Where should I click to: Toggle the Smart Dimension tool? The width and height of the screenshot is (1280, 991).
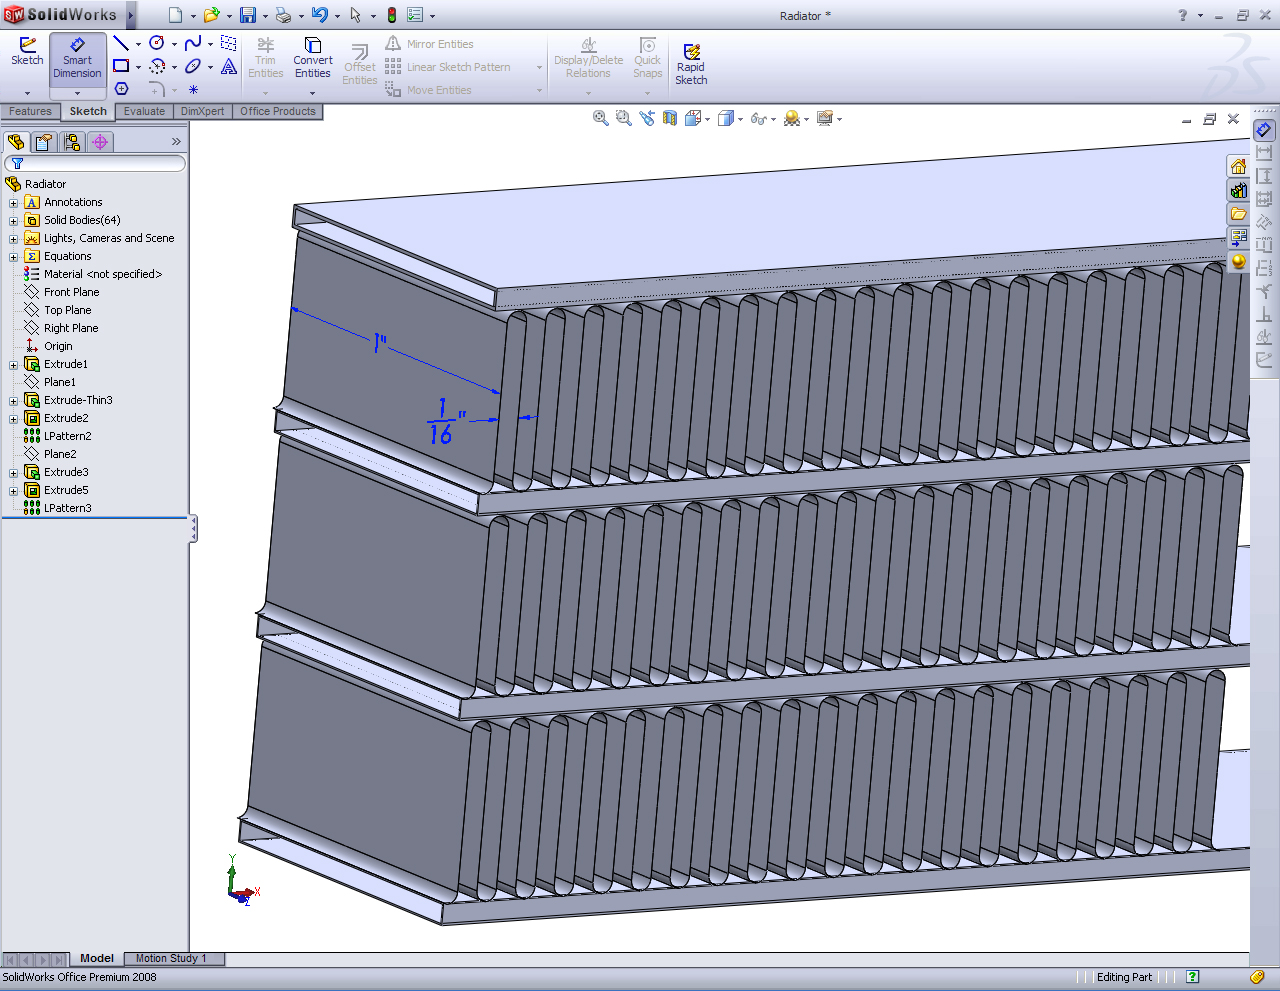click(77, 58)
